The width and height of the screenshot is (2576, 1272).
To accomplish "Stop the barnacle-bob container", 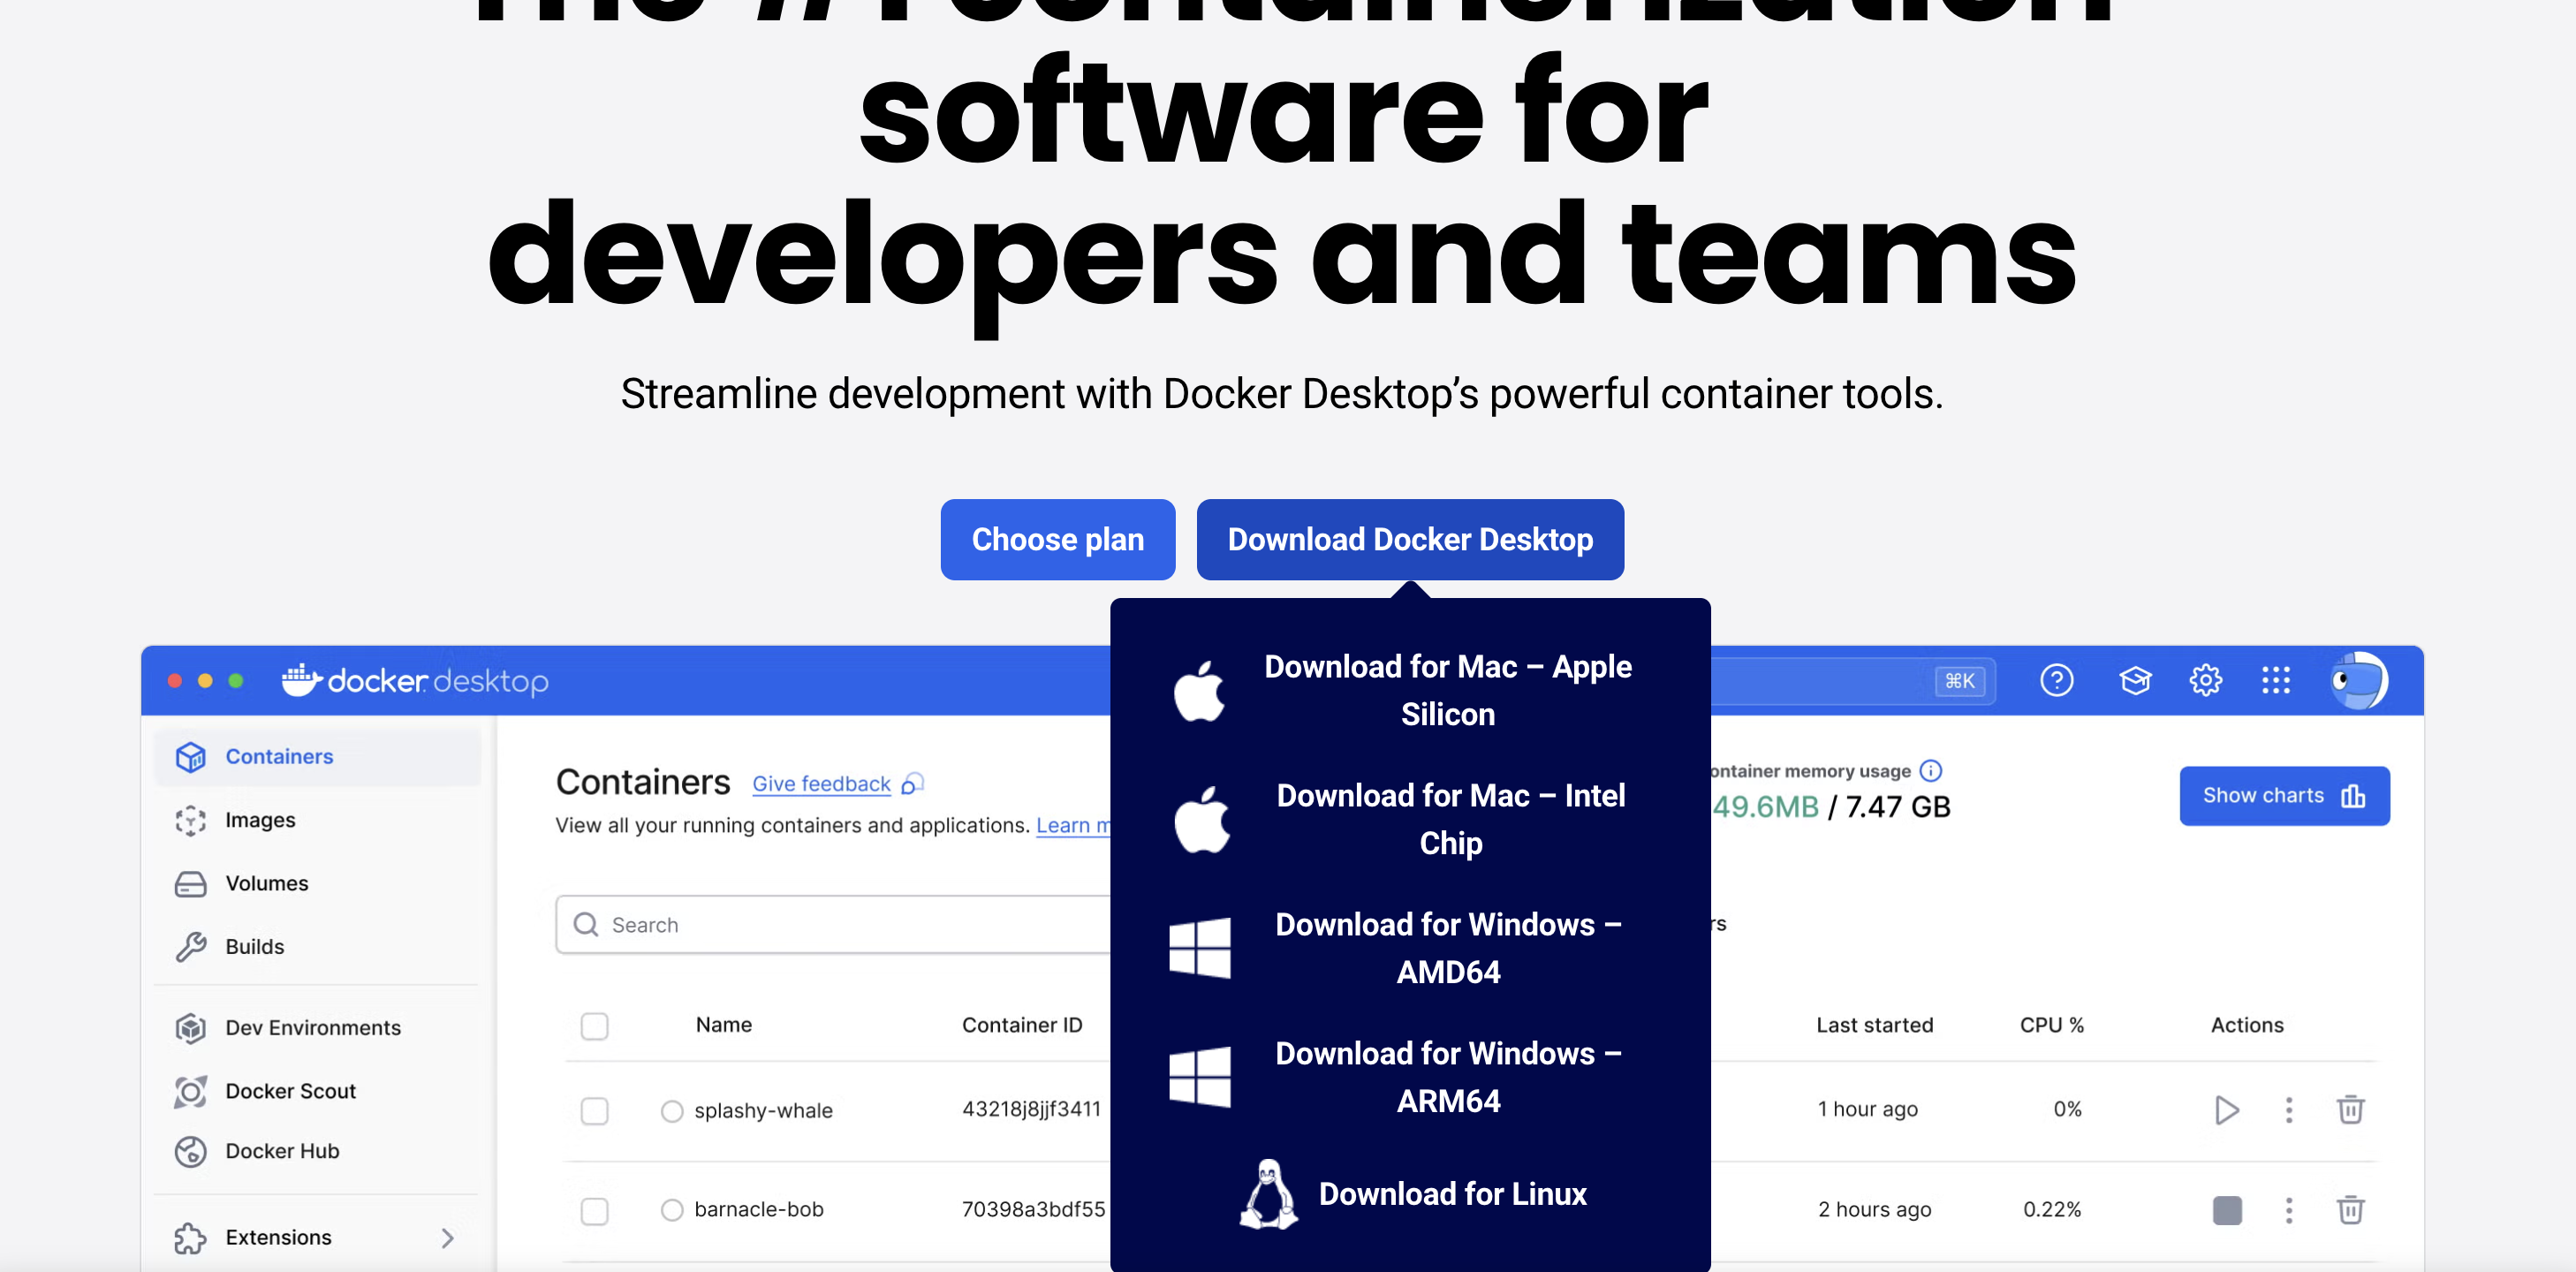I will pos(2226,1210).
